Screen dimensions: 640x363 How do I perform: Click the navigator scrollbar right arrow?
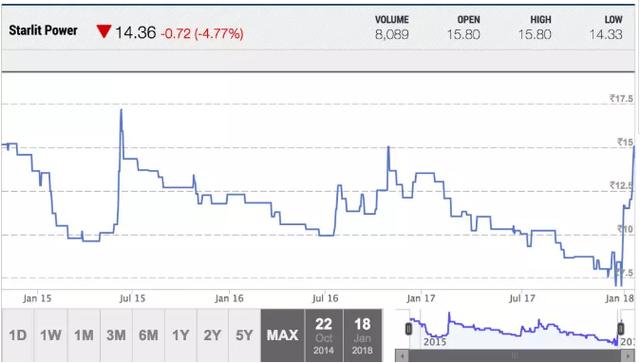[x=628, y=356]
